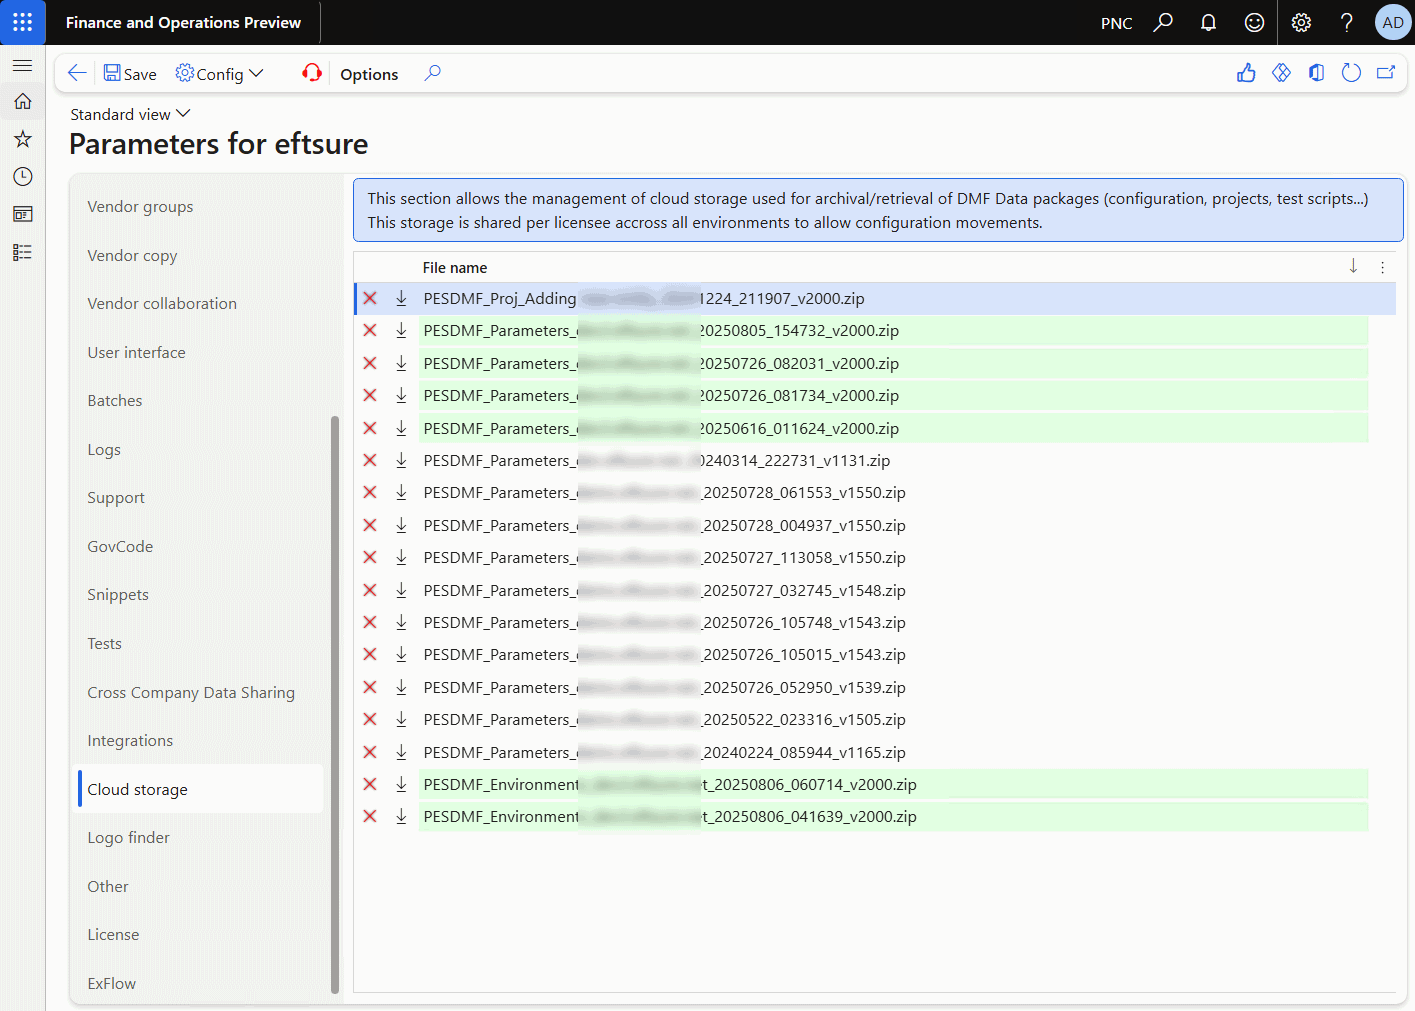The height and width of the screenshot is (1011, 1415).
Task: Open the AD user account avatar
Action: (x=1393, y=22)
